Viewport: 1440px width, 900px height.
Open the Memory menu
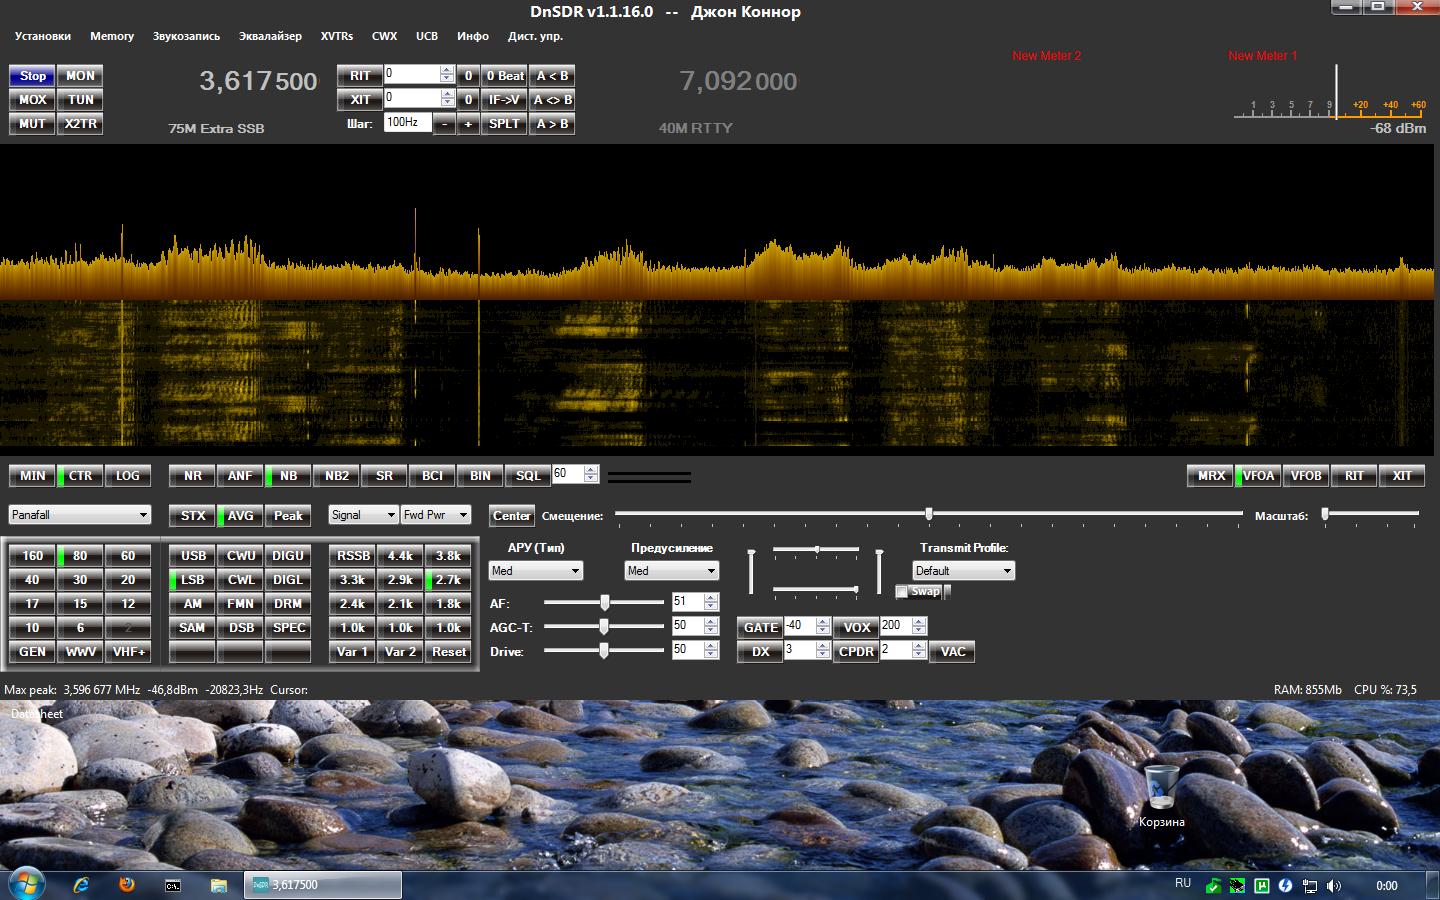click(112, 36)
